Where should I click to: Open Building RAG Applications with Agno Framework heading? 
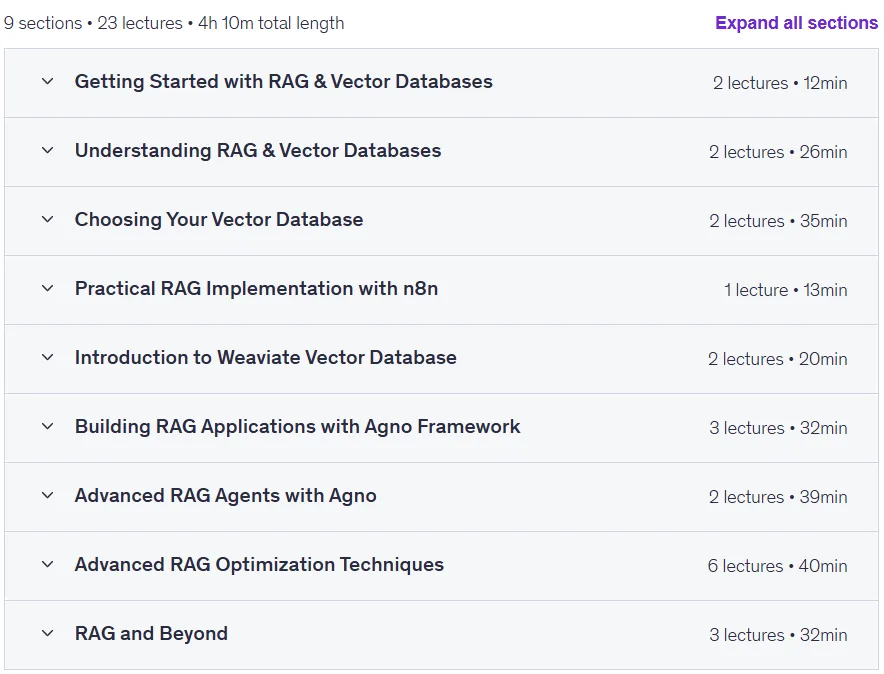coord(298,427)
